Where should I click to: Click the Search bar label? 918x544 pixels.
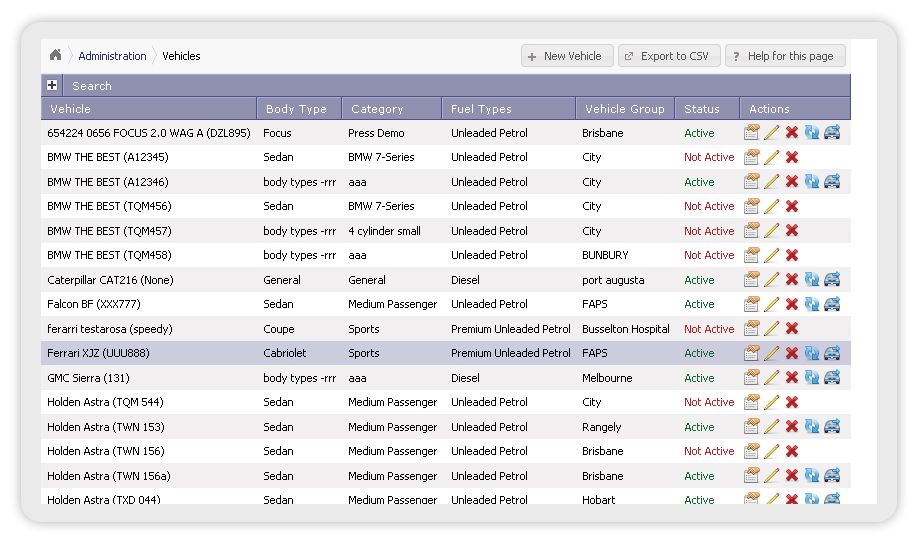(x=92, y=86)
